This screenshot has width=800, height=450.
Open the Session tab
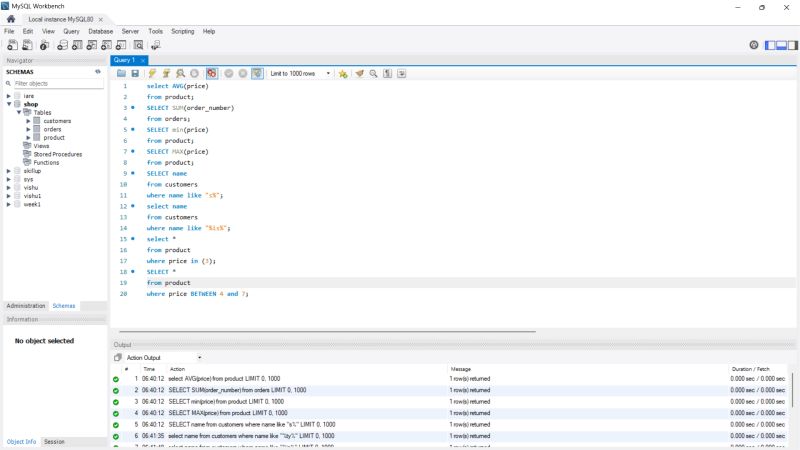[54, 441]
